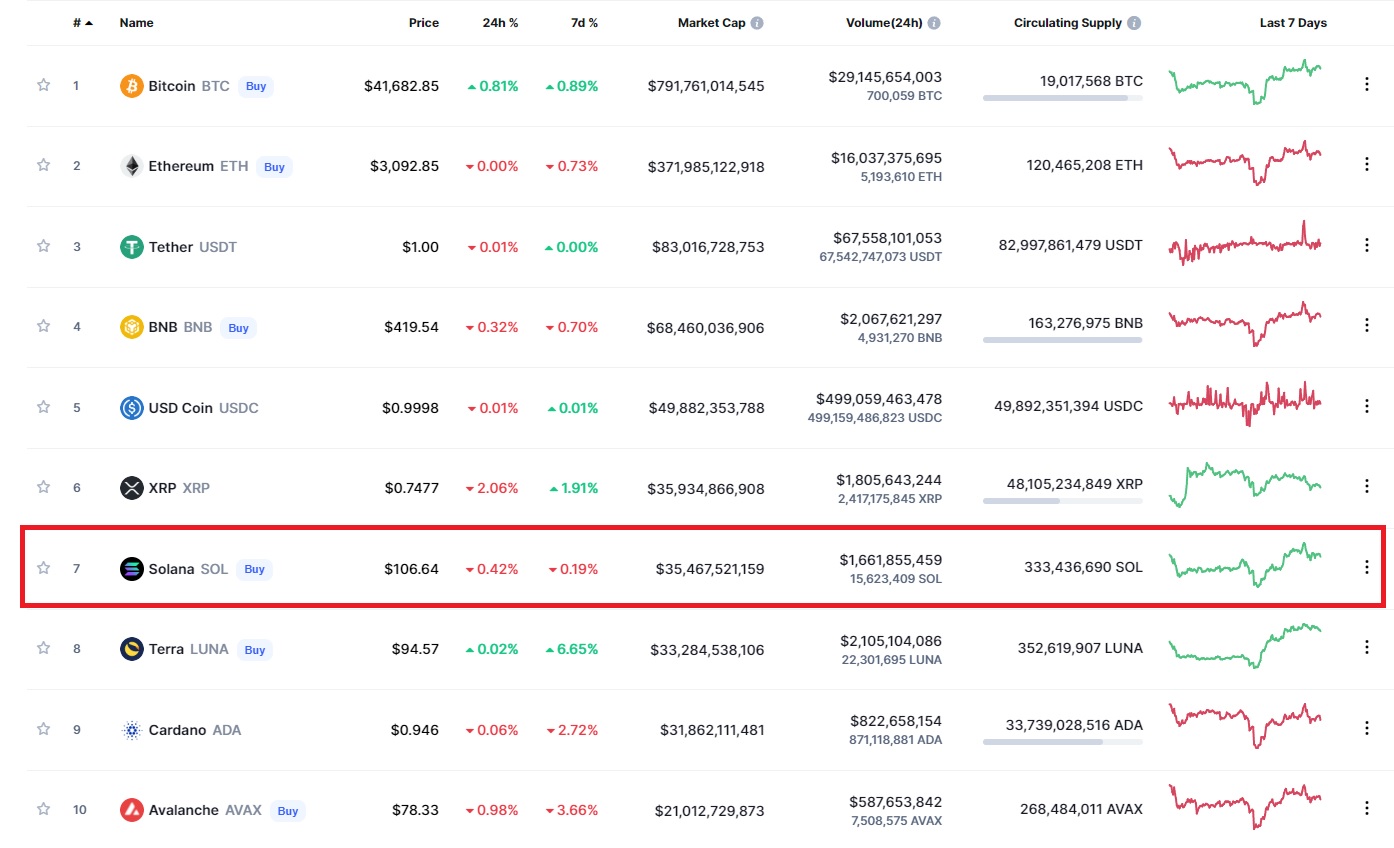This screenshot has width=1394, height=848.
Task: Star Terra LUNA for watchlist
Action: click(43, 648)
